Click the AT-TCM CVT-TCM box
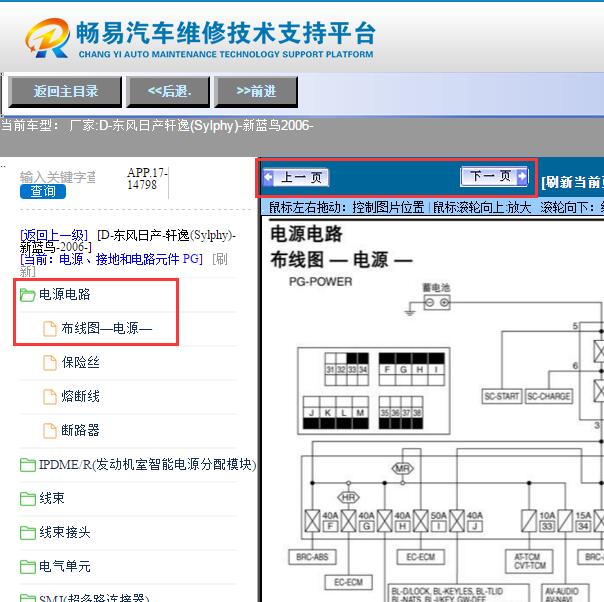This screenshot has height=602, width=604. point(529,561)
